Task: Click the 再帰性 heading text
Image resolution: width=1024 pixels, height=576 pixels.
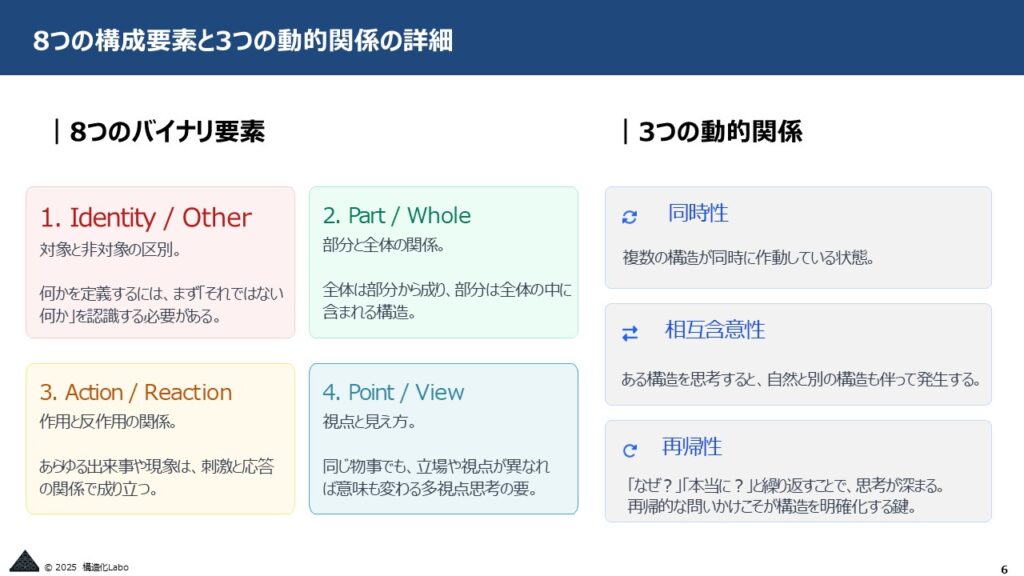Action: pos(692,447)
